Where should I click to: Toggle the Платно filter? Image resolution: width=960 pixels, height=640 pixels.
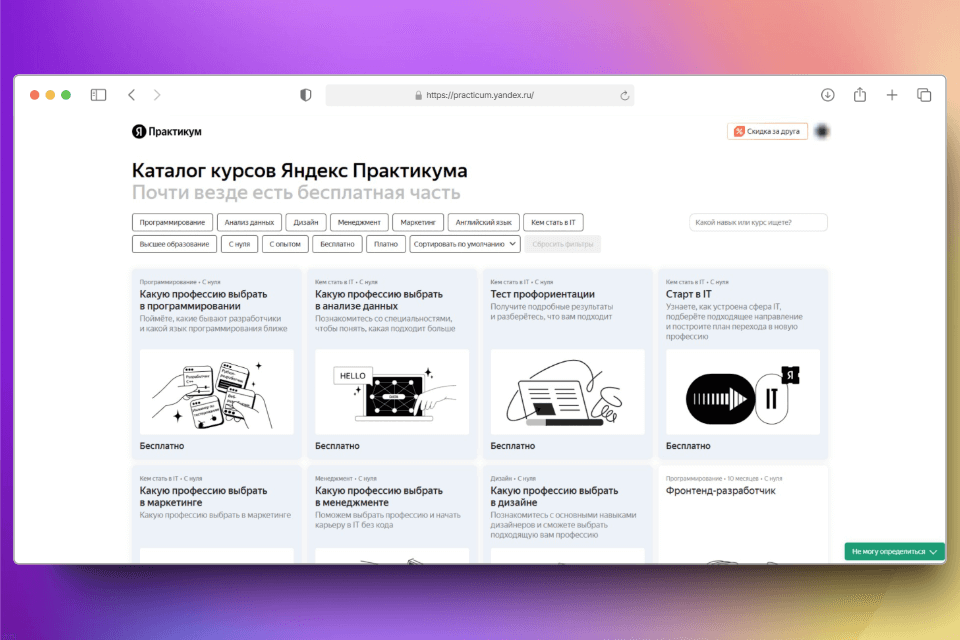386,244
